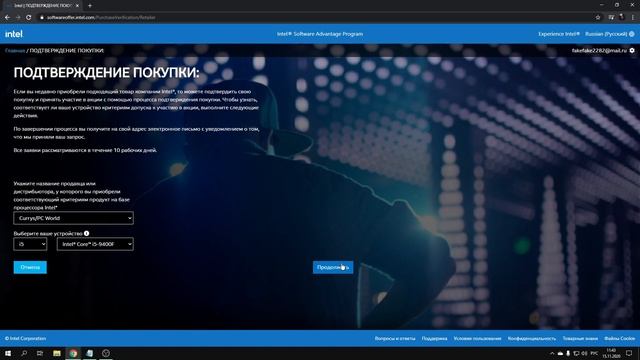This screenshot has width=640, height=360.
Task: Select the Intel page browser tab
Action: tap(42, 6)
